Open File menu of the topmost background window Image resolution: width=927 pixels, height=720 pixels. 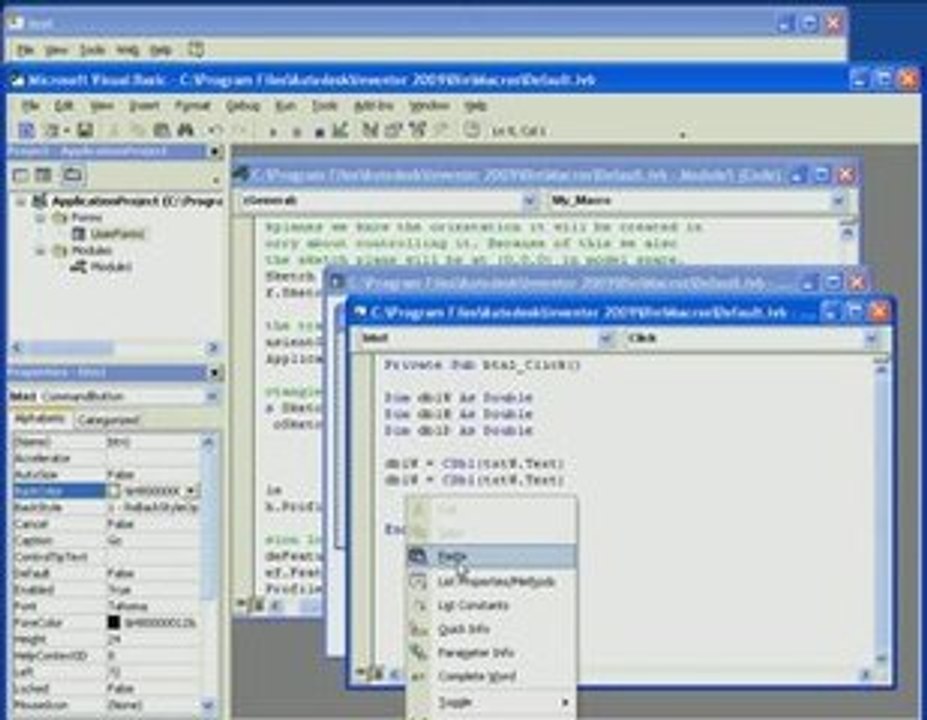25,50
